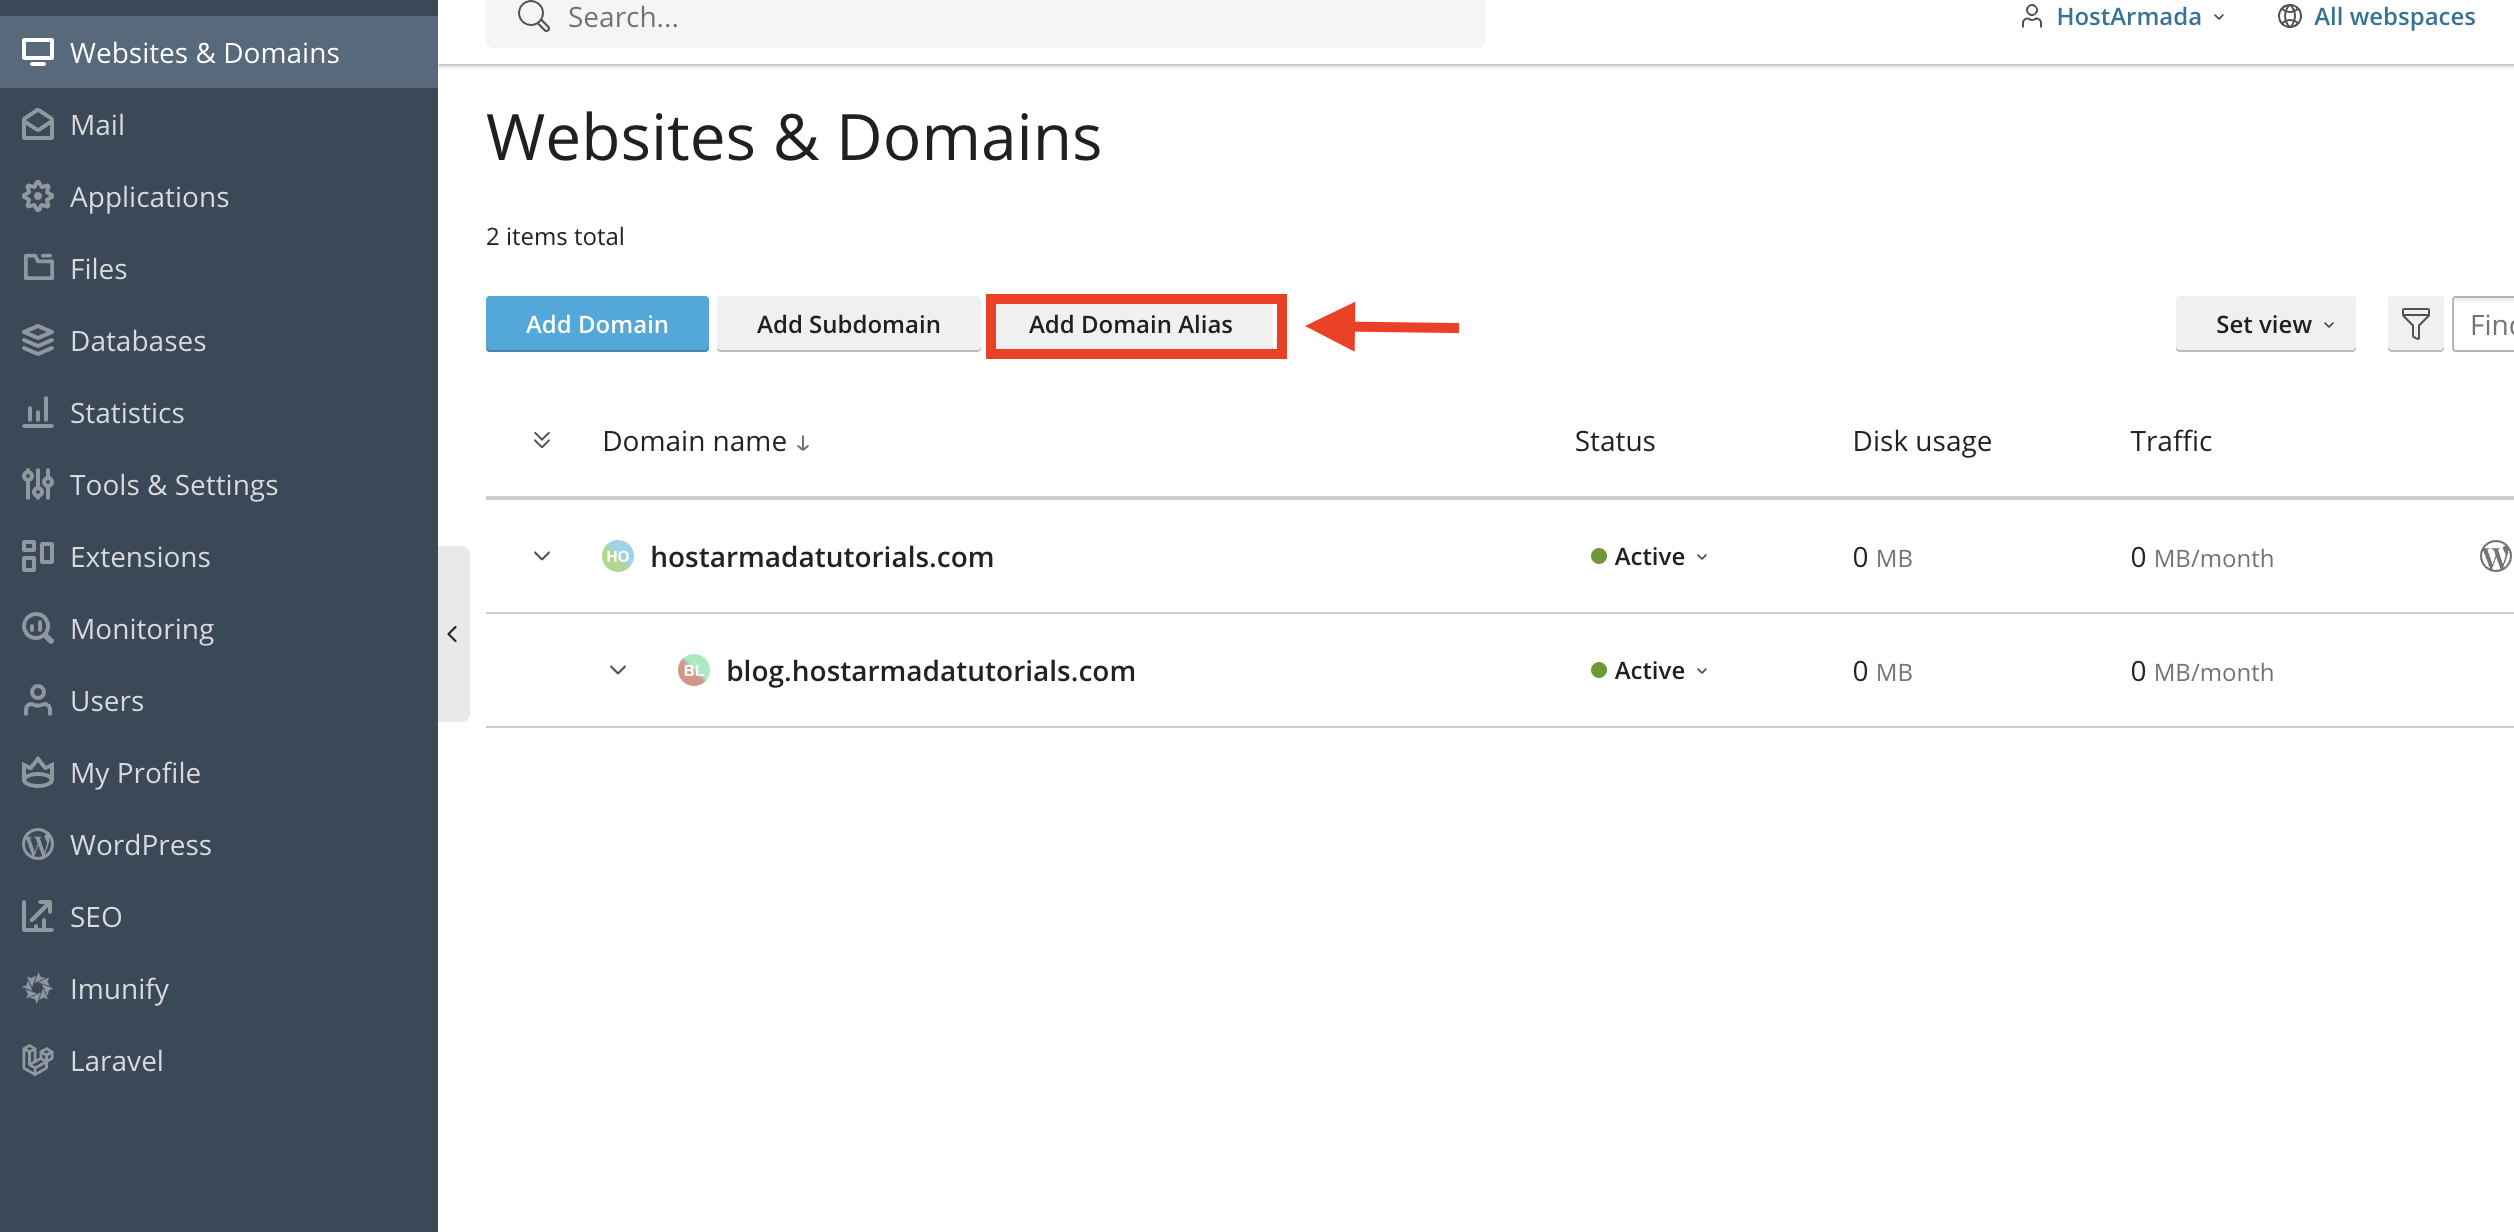The image size is (2514, 1232).
Task: Open Monitoring in the sidebar
Action: [219, 628]
